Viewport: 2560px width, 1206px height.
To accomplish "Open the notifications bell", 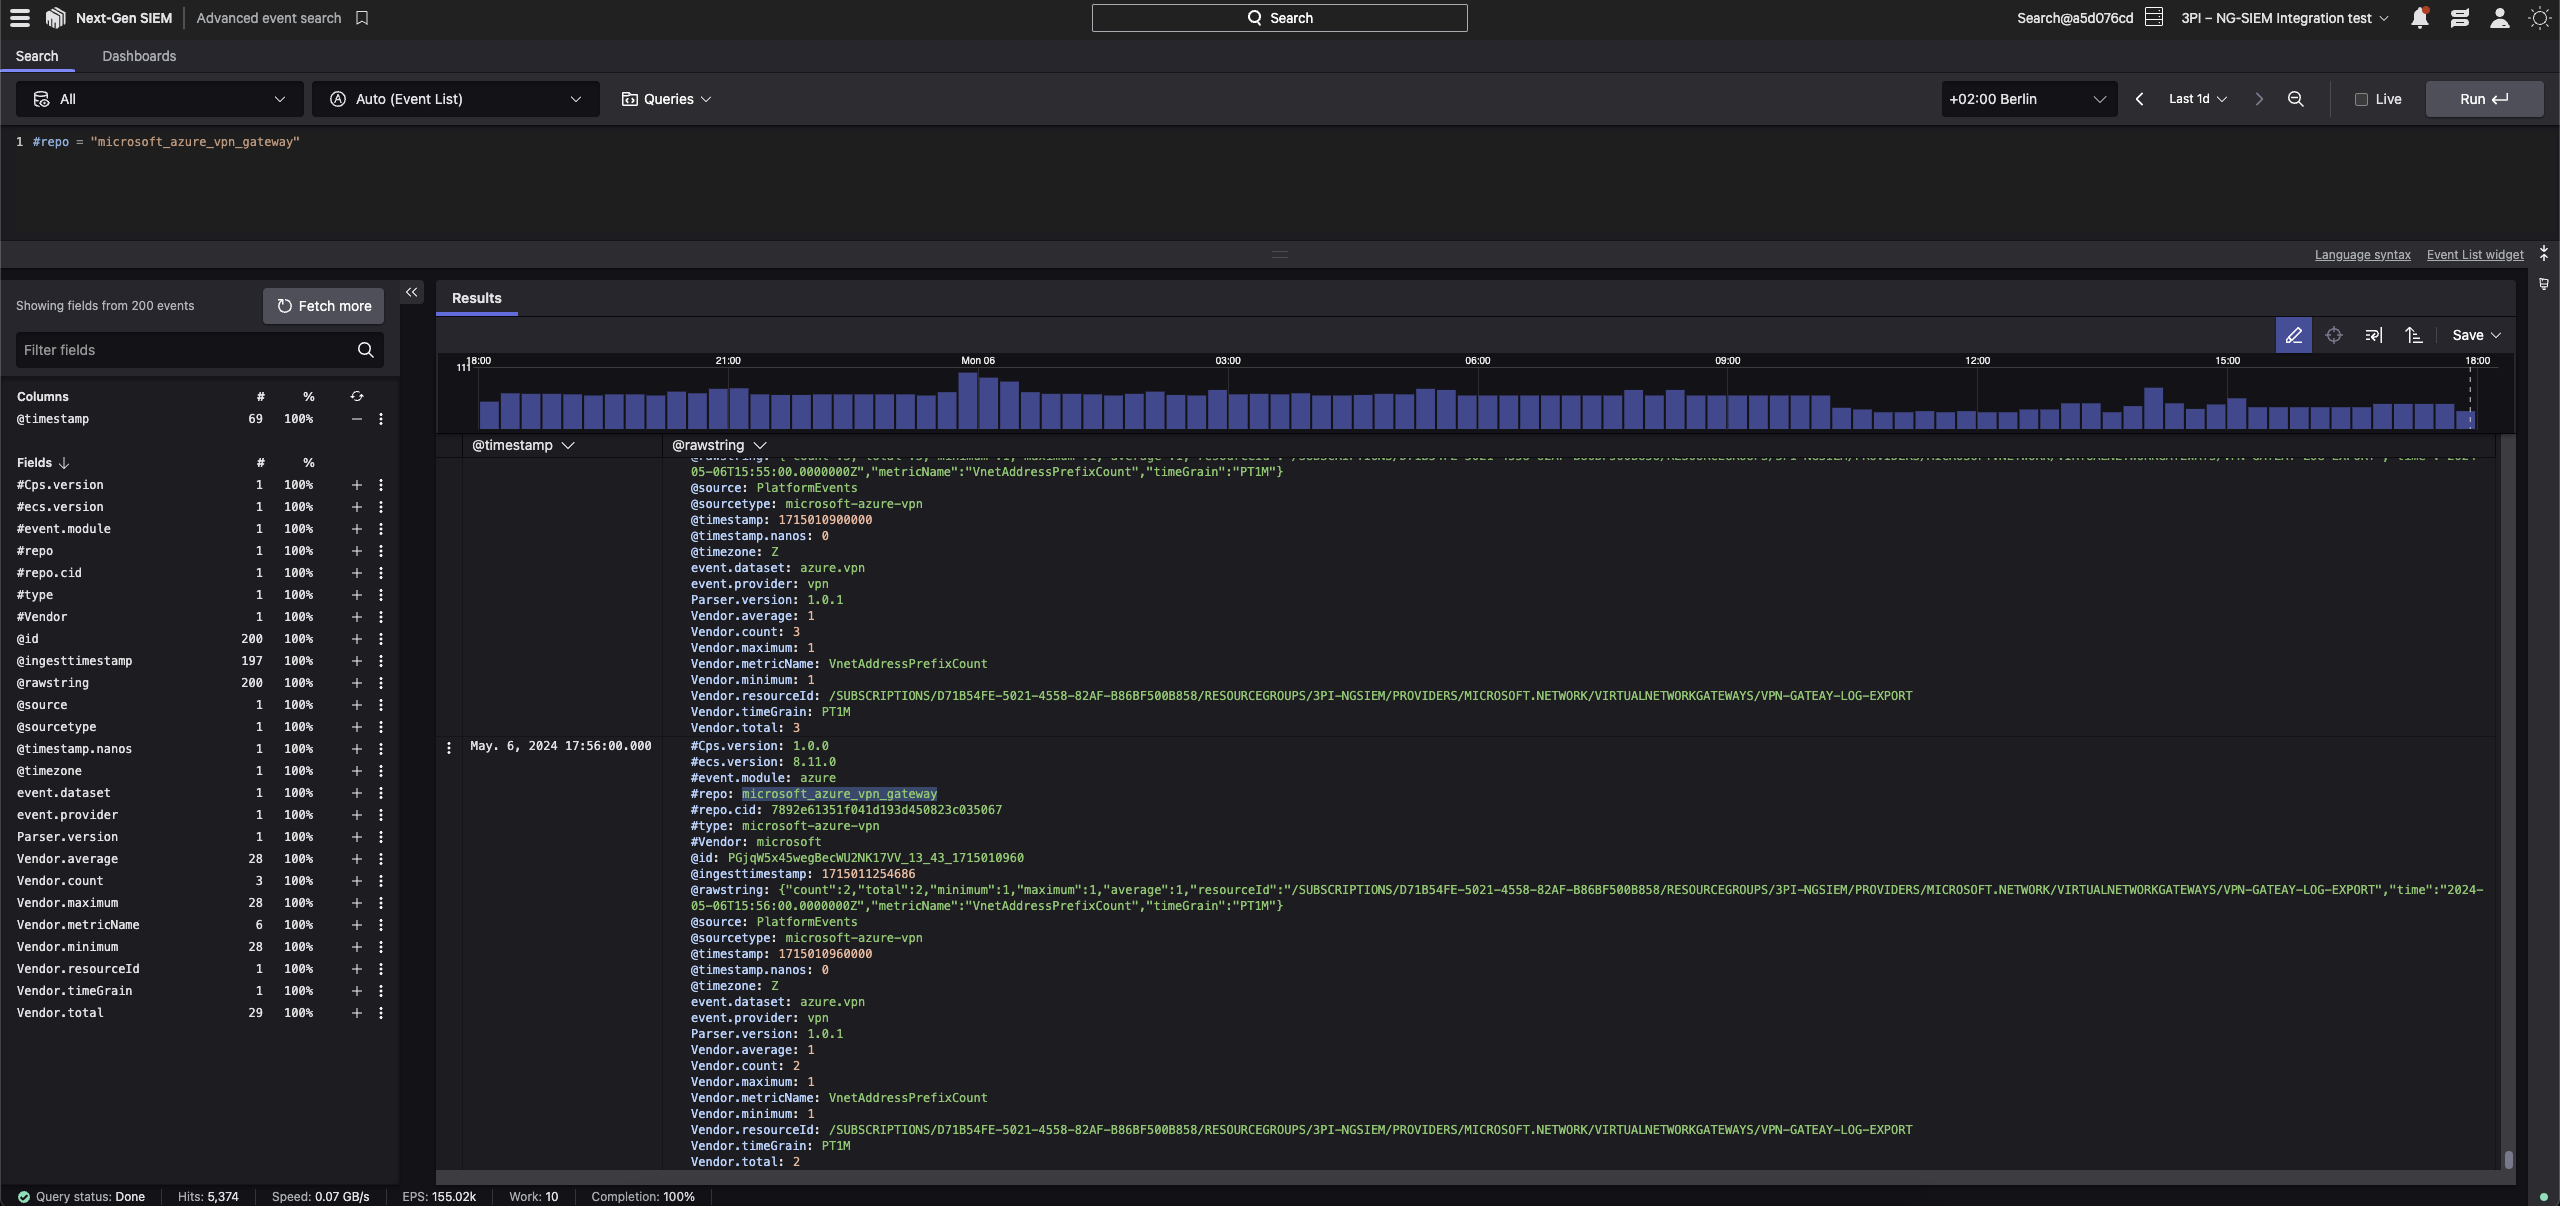I will point(2419,18).
